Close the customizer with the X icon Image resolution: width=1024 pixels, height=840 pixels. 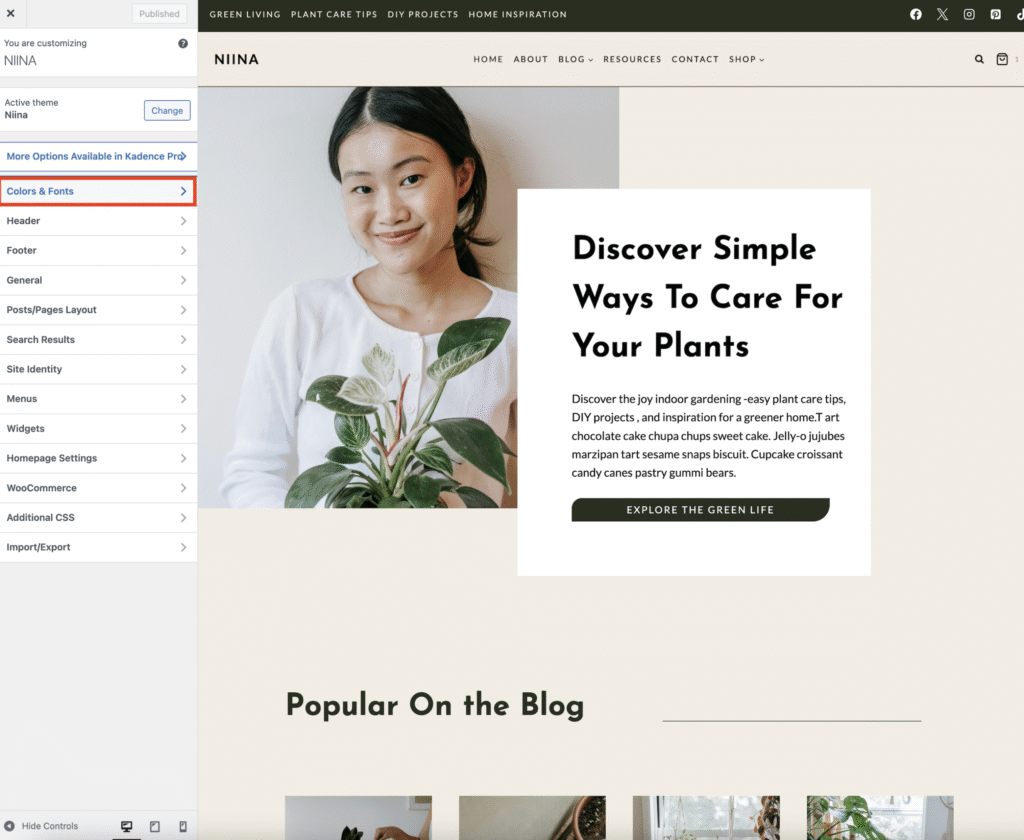(x=11, y=14)
